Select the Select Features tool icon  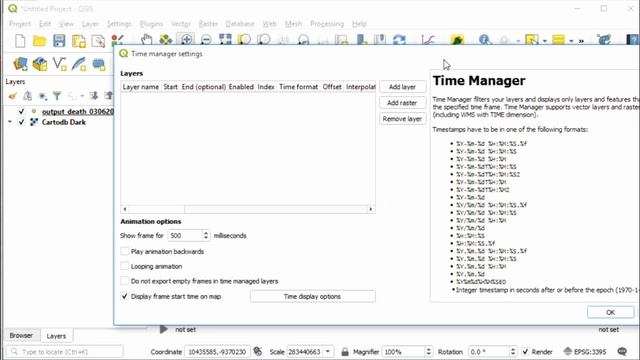coord(531,40)
